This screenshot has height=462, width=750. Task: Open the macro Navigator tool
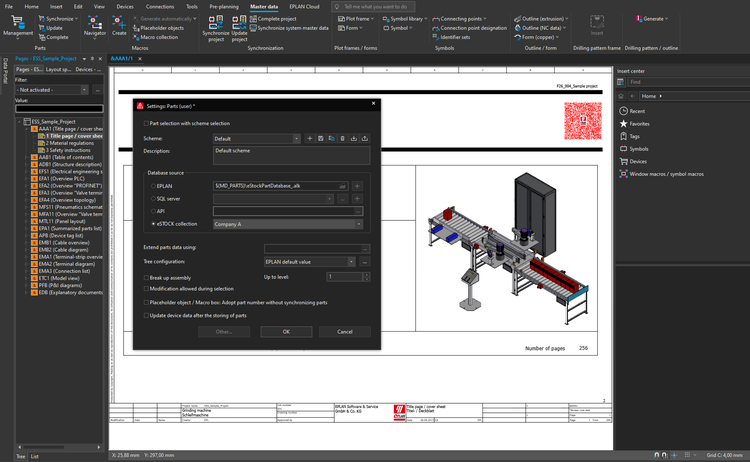[x=94, y=25]
